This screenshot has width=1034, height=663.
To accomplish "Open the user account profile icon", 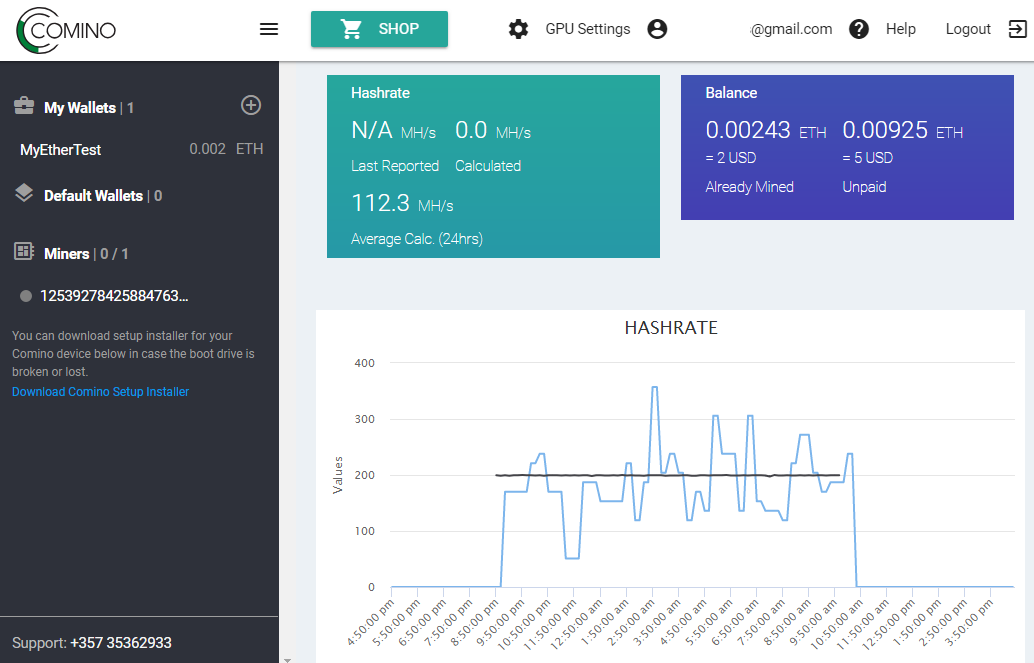I will coord(657,29).
